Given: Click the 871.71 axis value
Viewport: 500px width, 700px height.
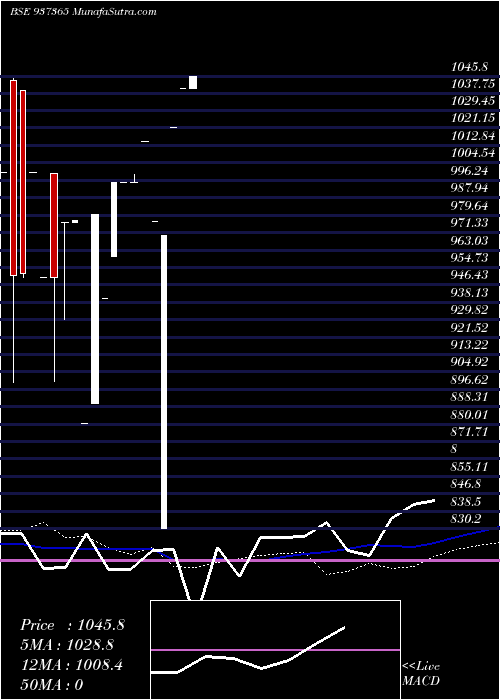Looking at the screenshot, I should point(469,432).
